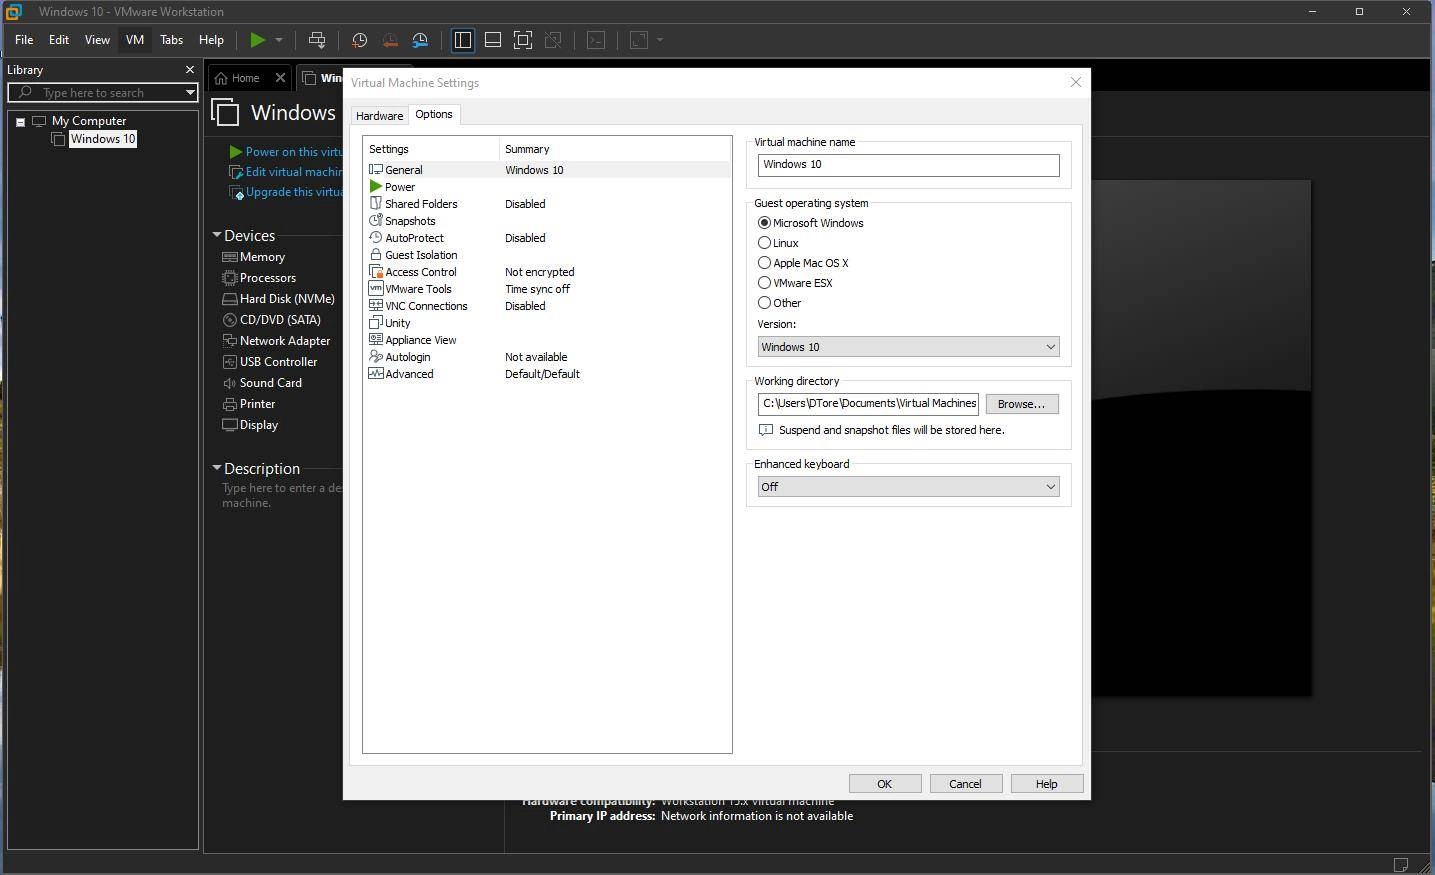1435x875 pixels.
Task: Open the VM menu
Action: tap(135, 40)
